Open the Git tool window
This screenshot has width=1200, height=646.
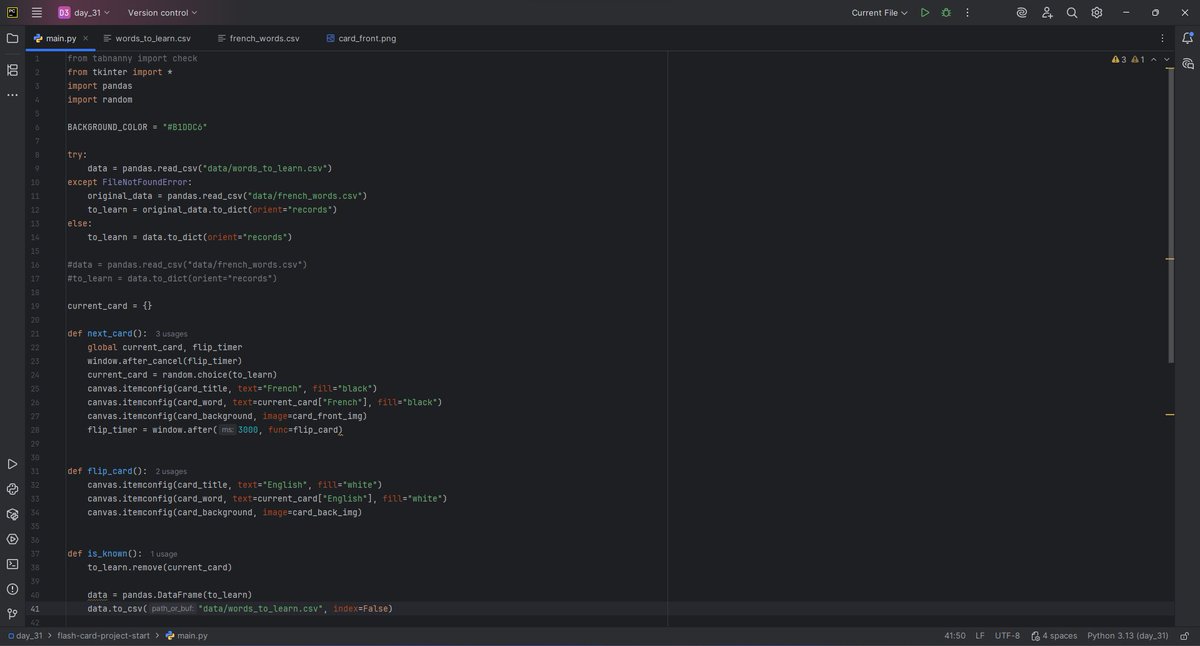tap(12, 614)
